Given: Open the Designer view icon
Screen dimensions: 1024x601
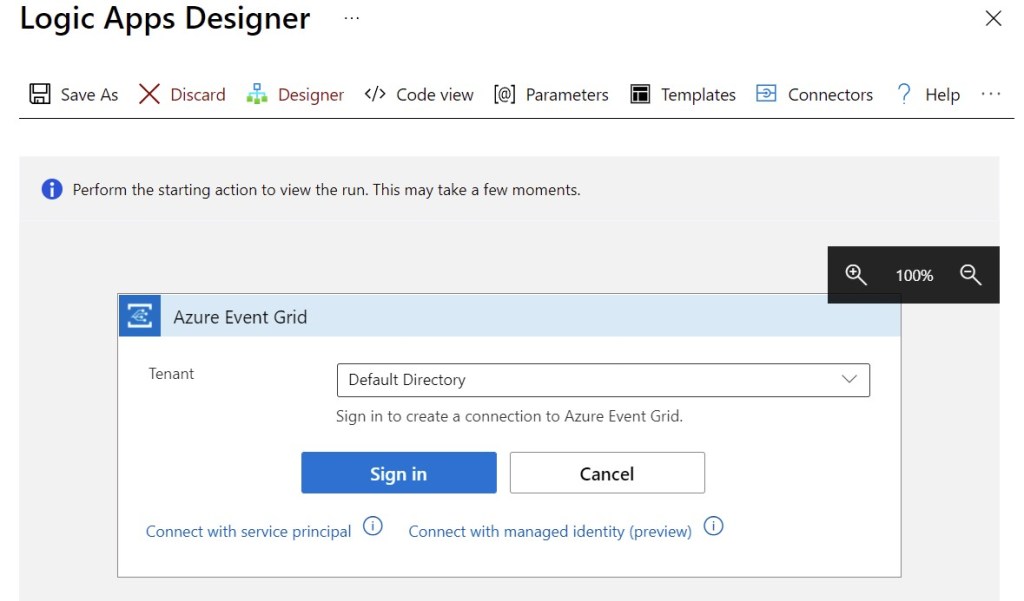Looking at the screenshot, I should (x=257, y=94).
